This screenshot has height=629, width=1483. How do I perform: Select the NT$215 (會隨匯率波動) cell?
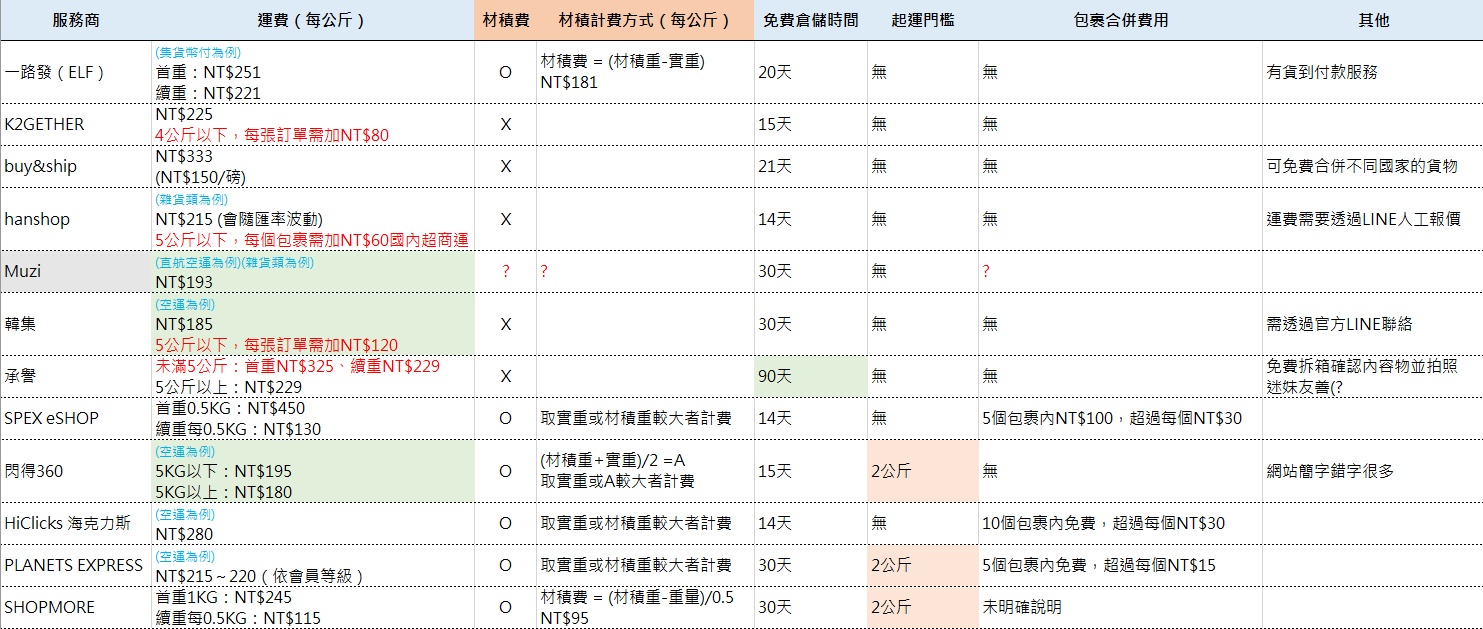312,219
